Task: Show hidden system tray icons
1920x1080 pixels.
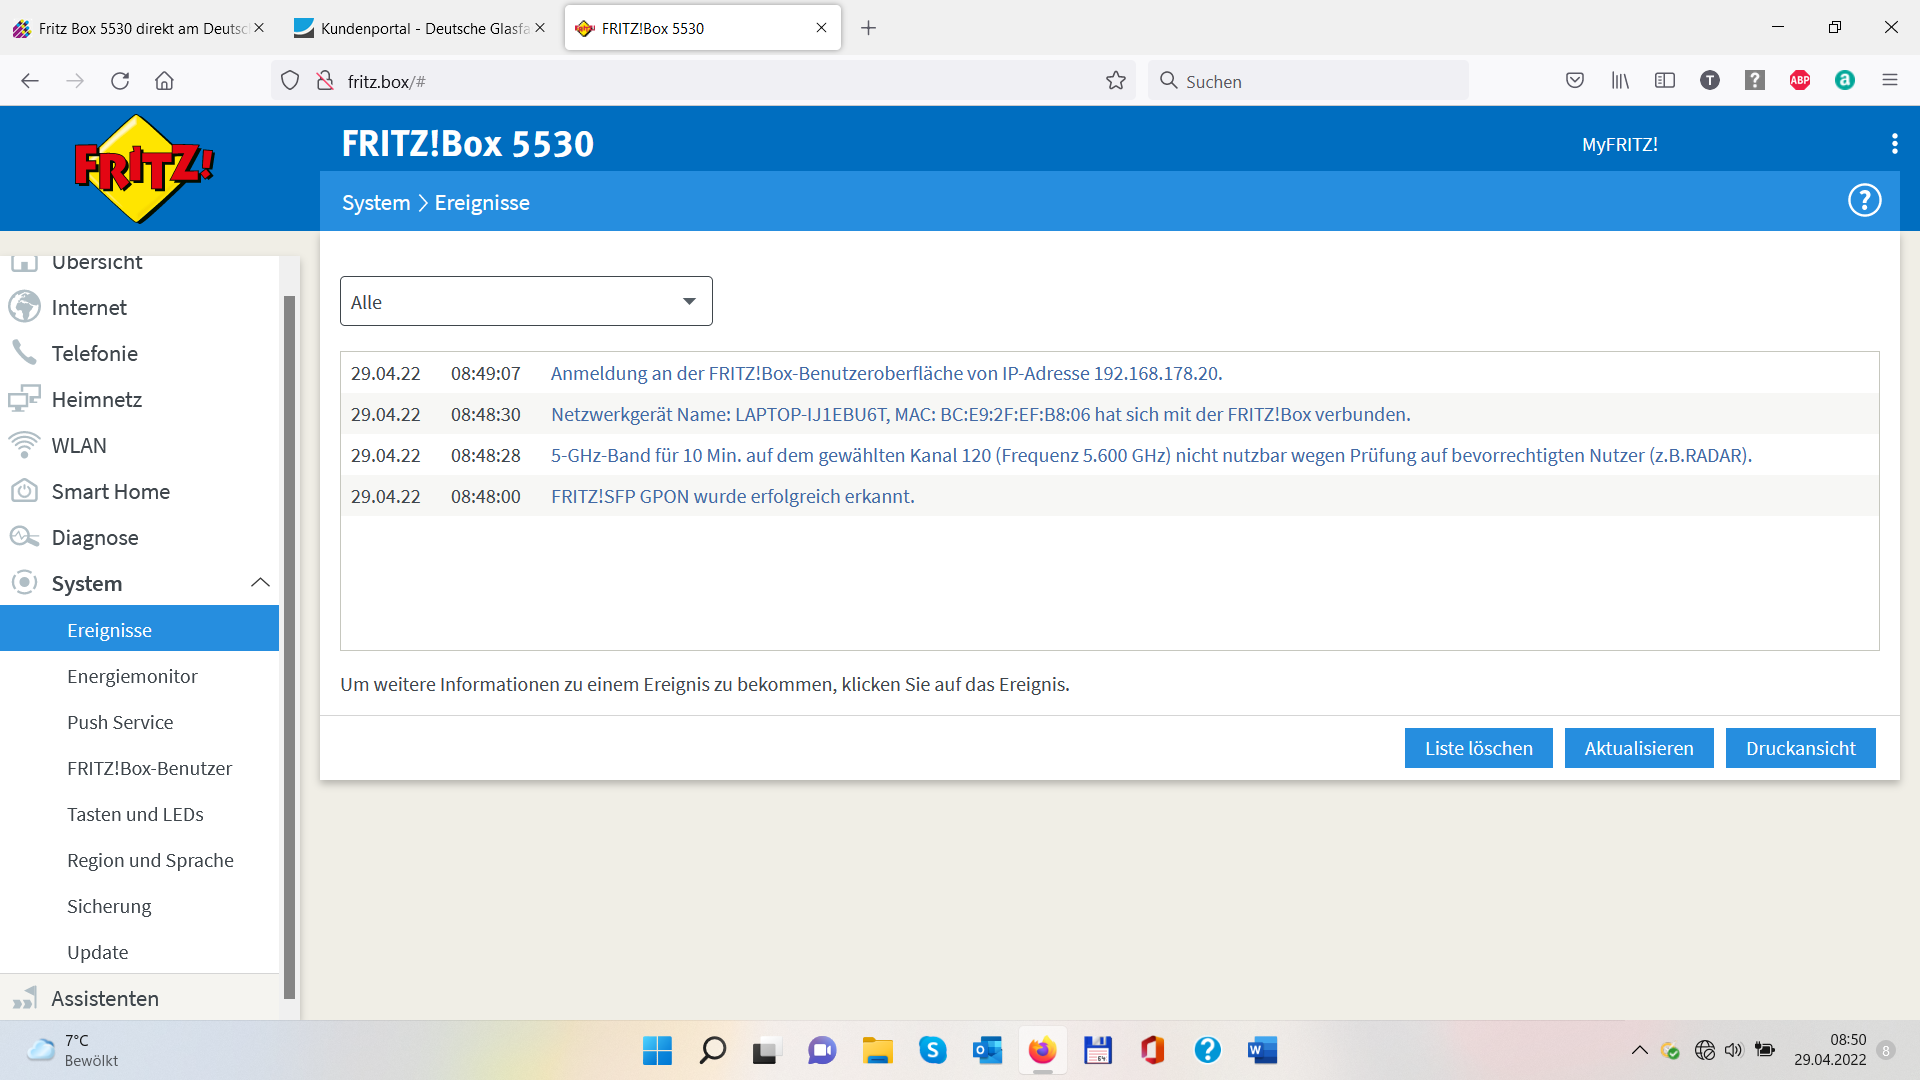Action: tap(1639, 1050)
